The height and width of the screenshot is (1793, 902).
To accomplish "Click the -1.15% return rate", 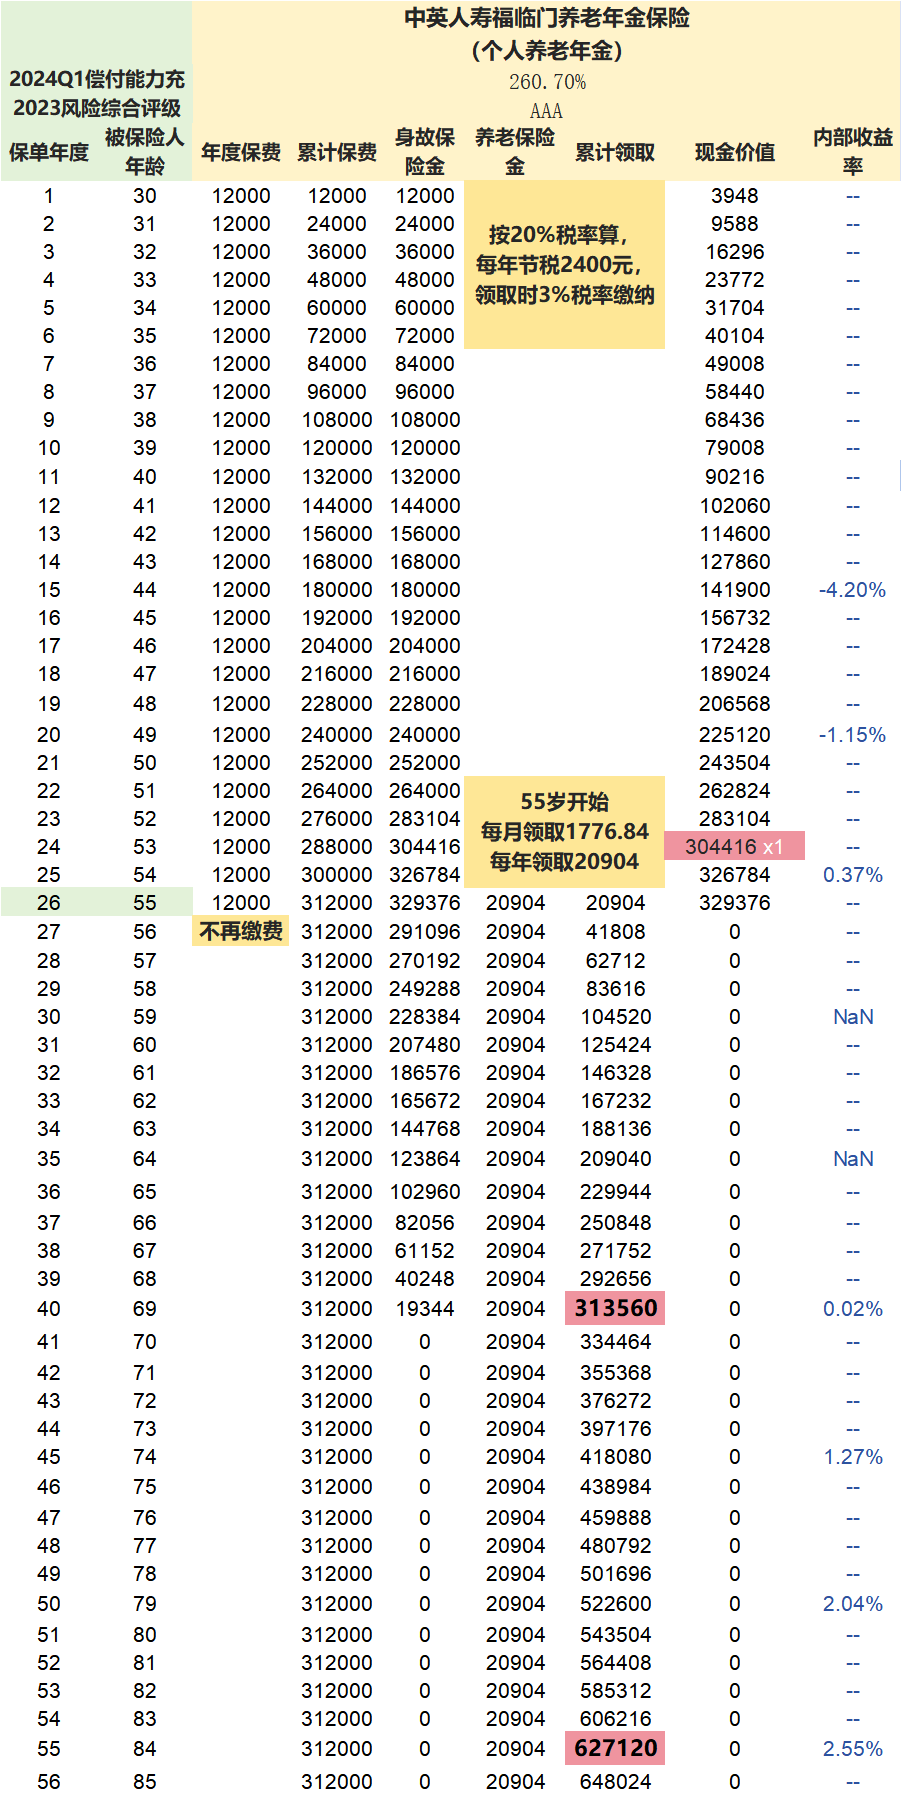I will point(853,735).
